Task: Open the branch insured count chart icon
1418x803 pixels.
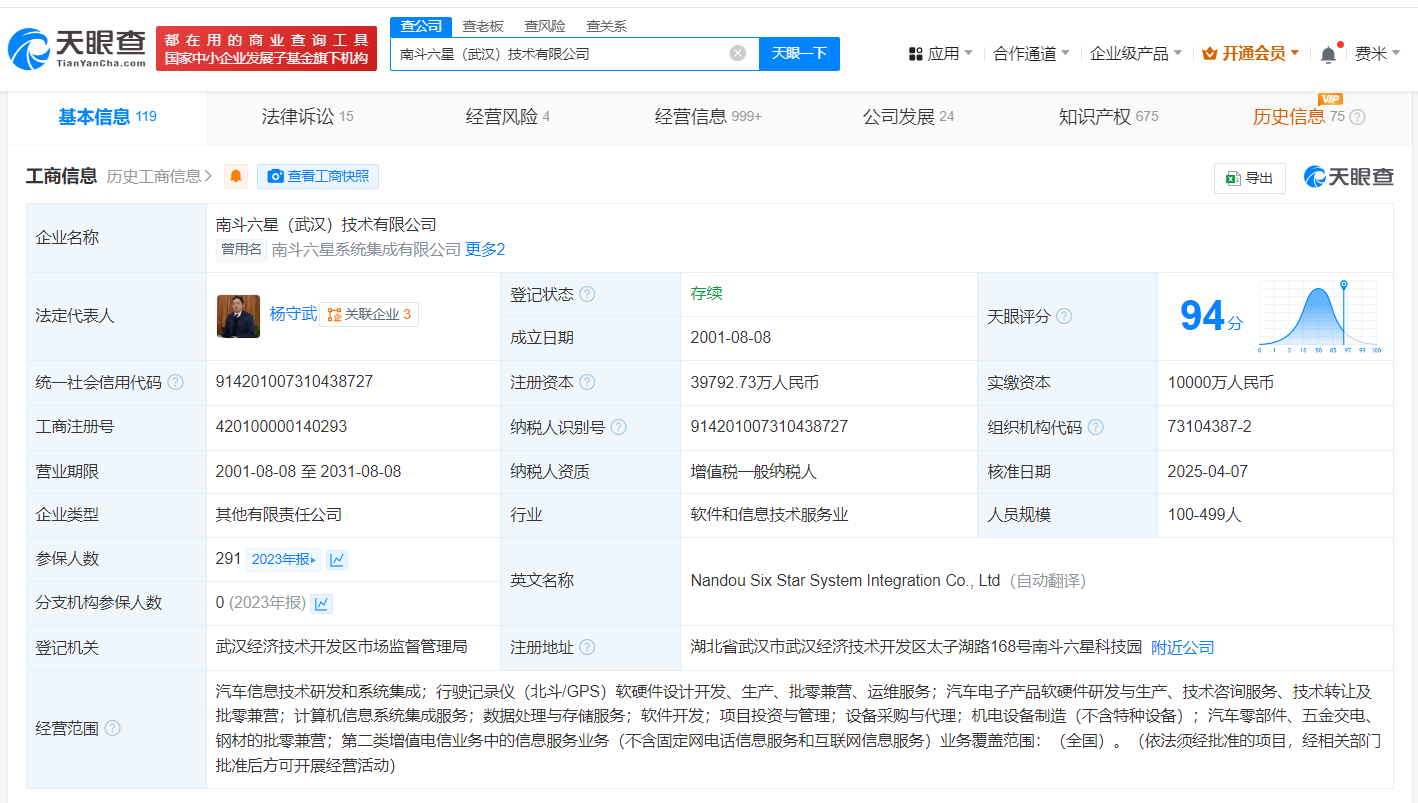Action: [321, 603]
